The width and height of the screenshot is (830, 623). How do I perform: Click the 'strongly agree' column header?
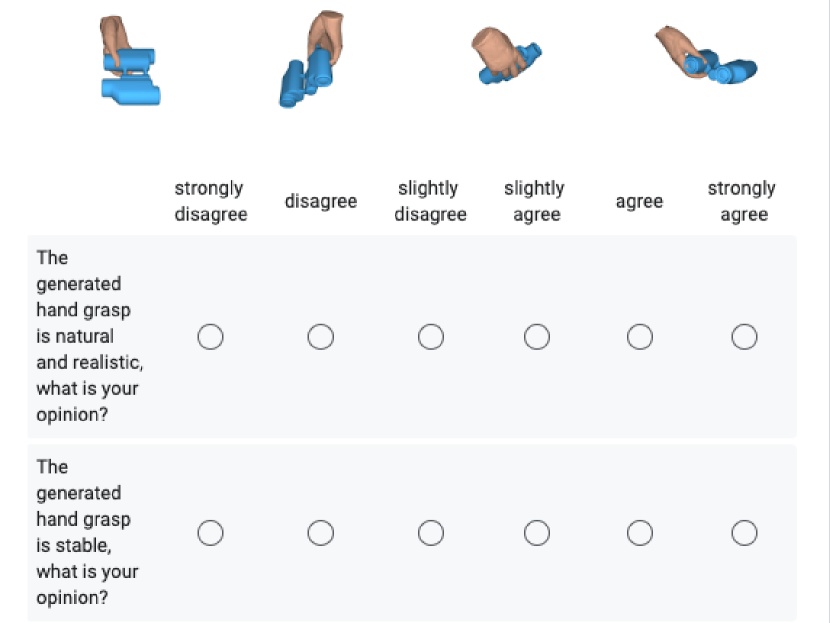coord(742,201)
